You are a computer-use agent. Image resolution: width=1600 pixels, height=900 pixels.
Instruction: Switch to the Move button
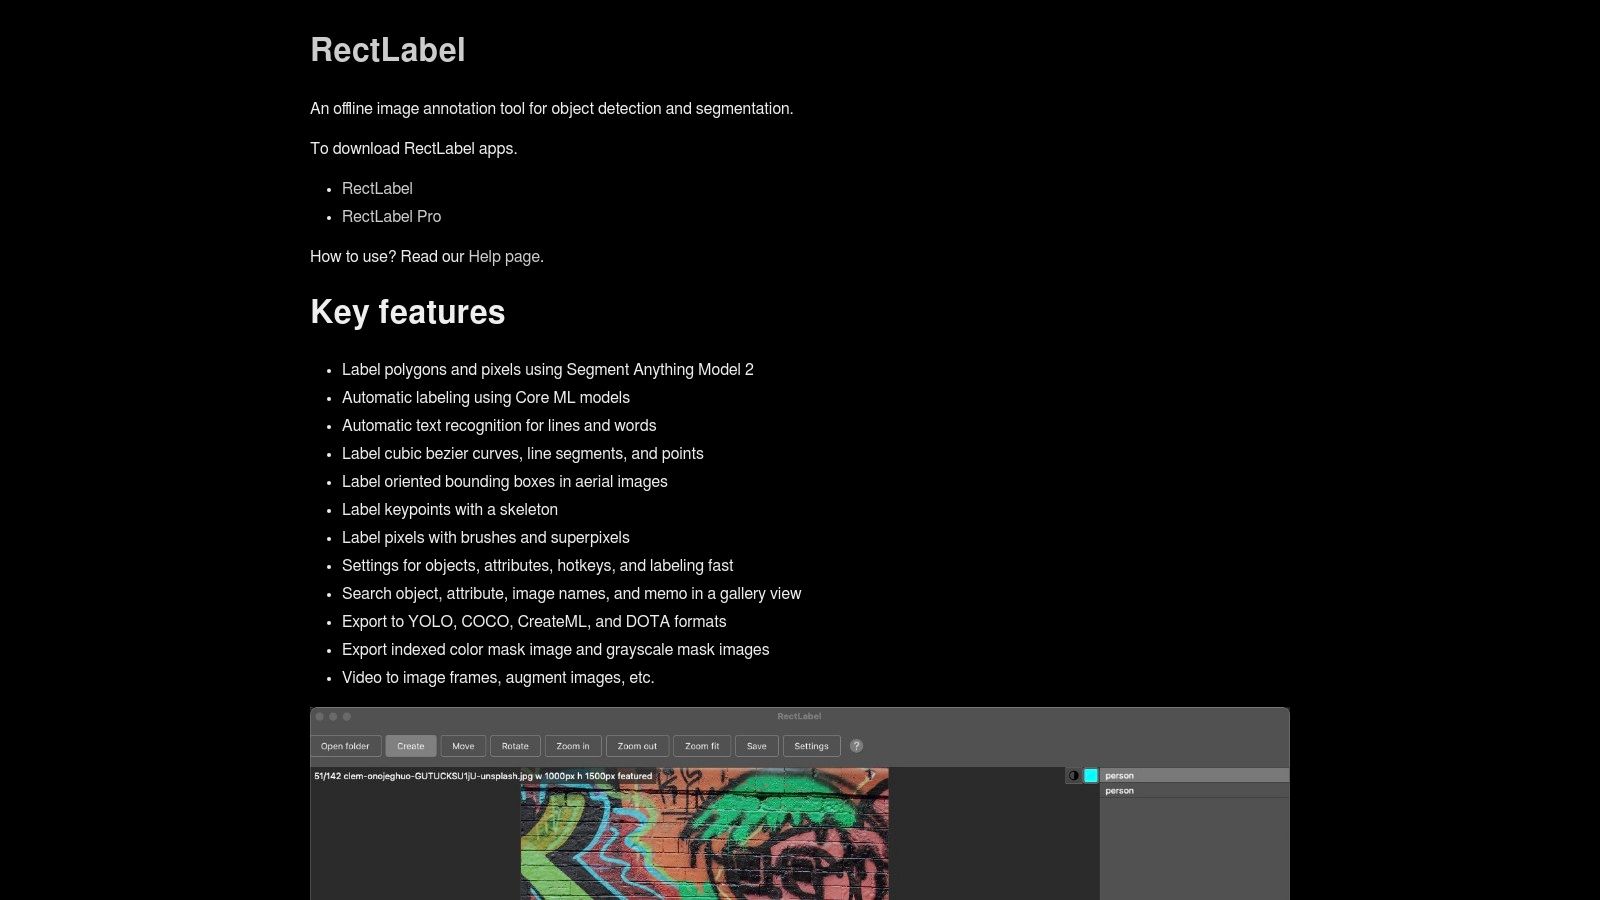pyautogui.click(x=463, y=746)
